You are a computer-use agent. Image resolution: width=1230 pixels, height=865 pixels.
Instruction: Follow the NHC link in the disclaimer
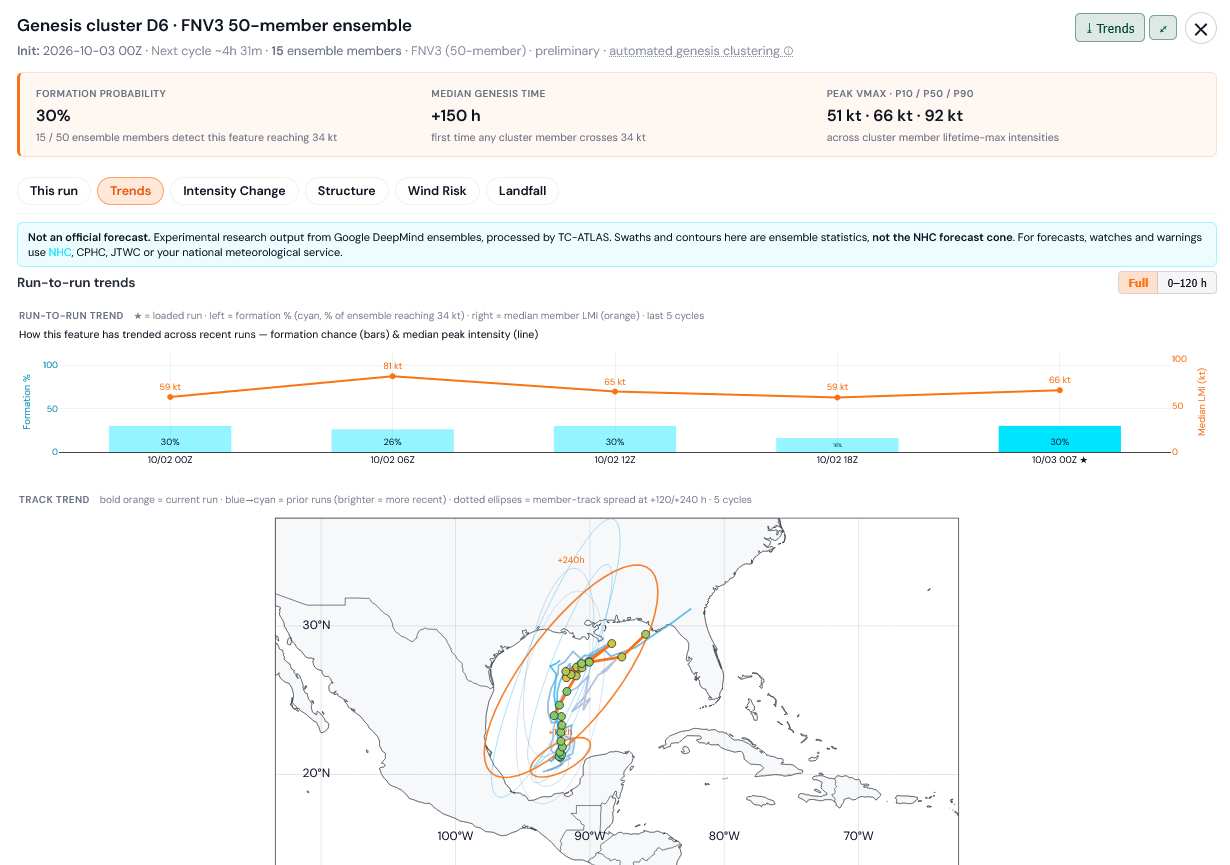click(x=60, y=252)
